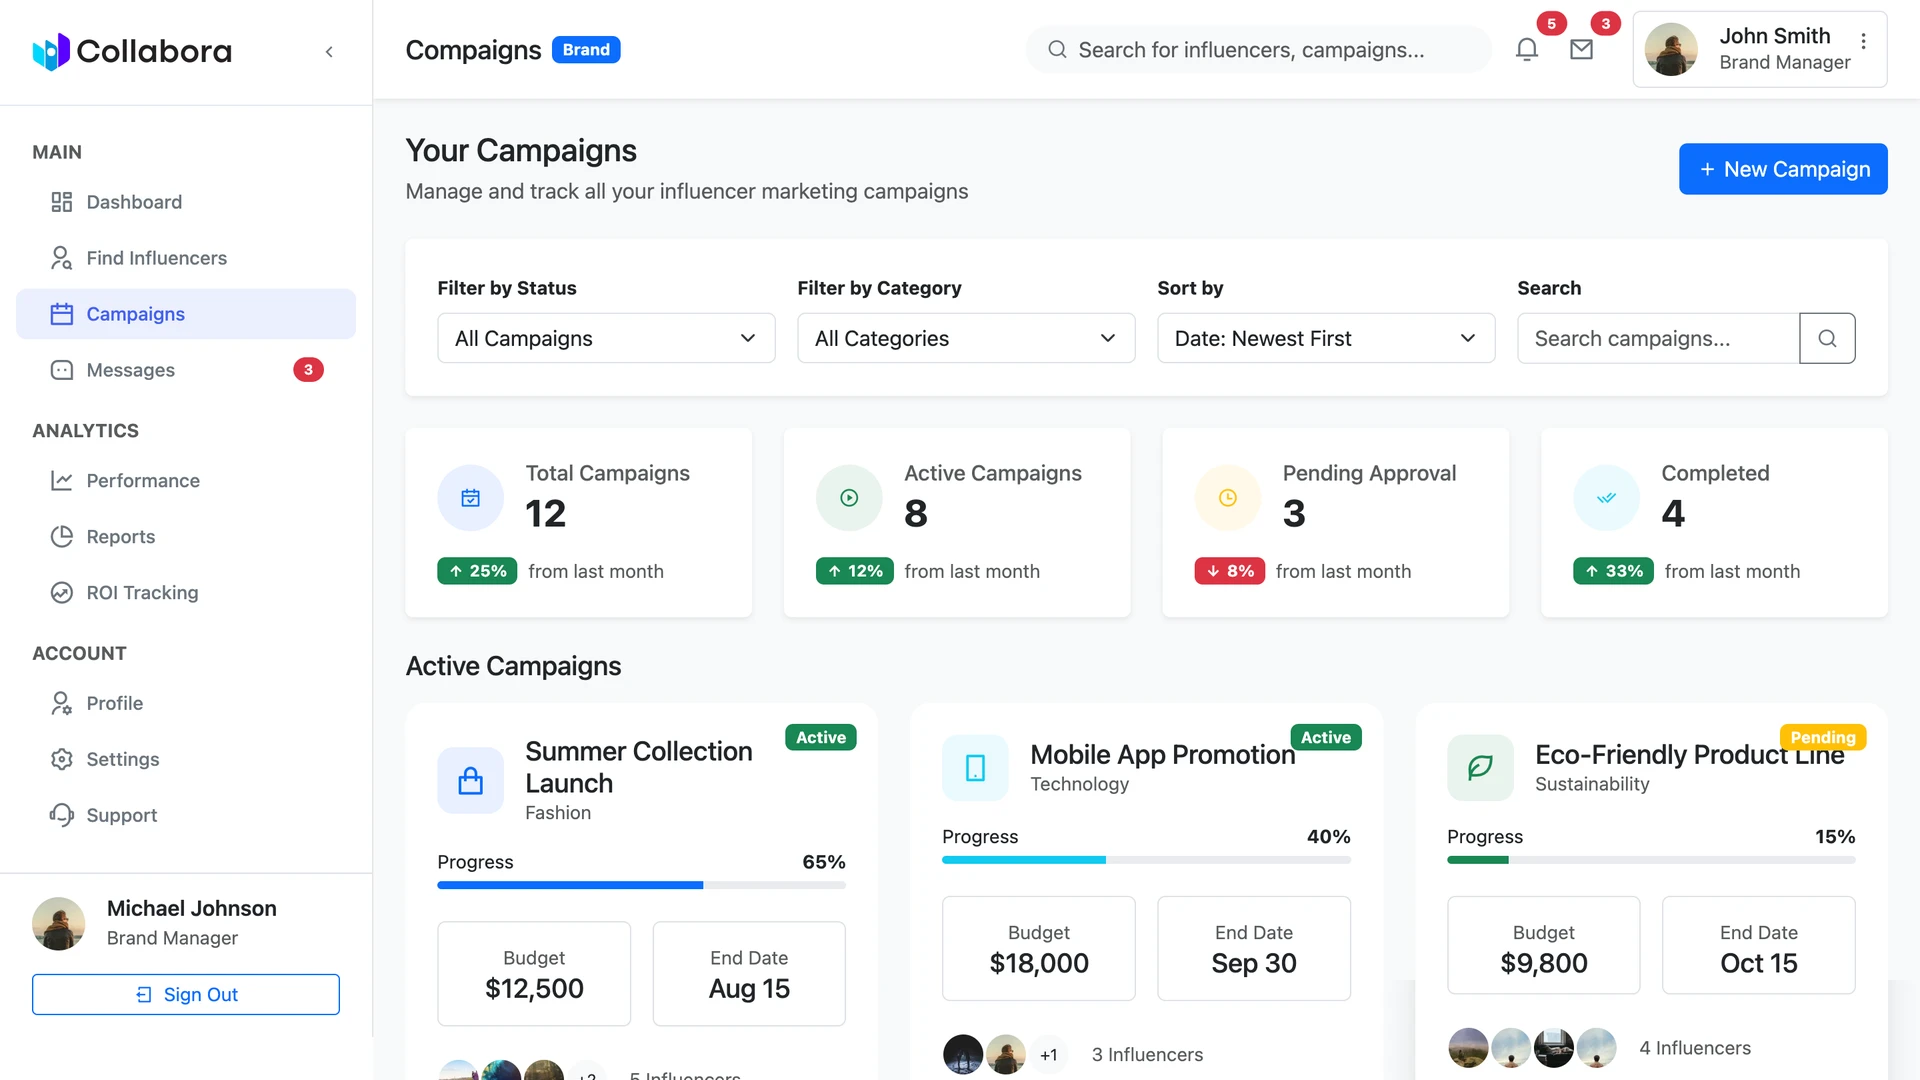Click the Reports pie chart icon
This screenshot has width=1920, height=1080.
click(62, 537)
